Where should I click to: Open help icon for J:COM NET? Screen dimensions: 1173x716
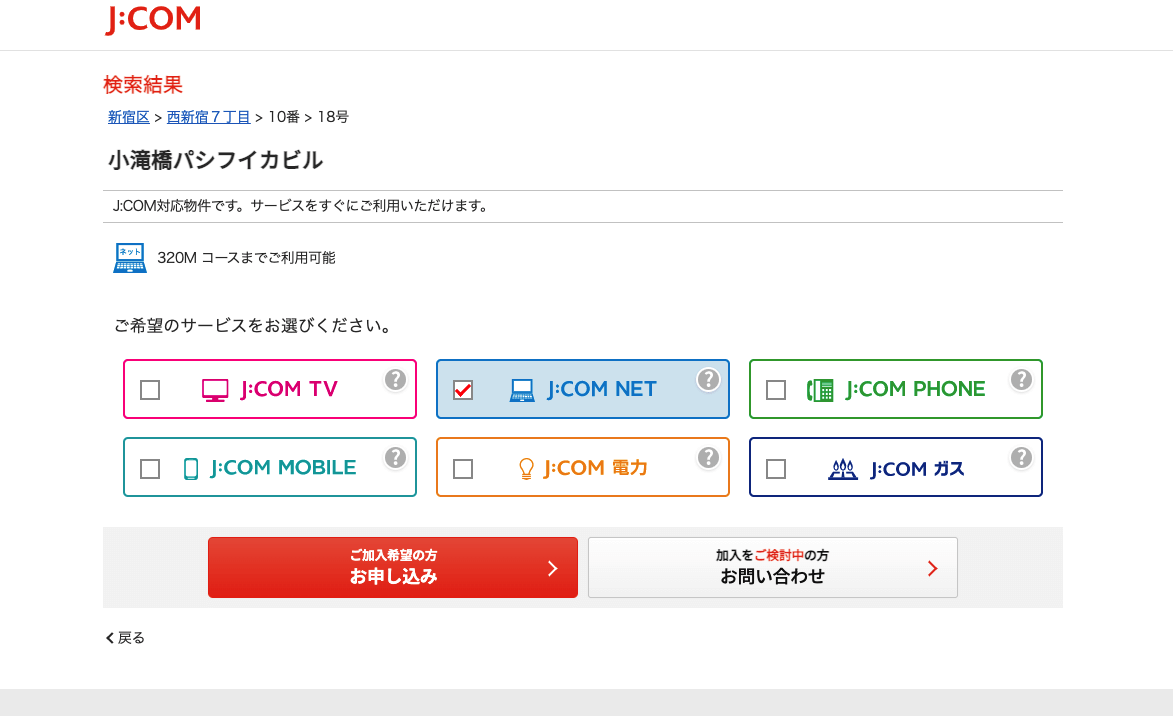pos(709,380)
